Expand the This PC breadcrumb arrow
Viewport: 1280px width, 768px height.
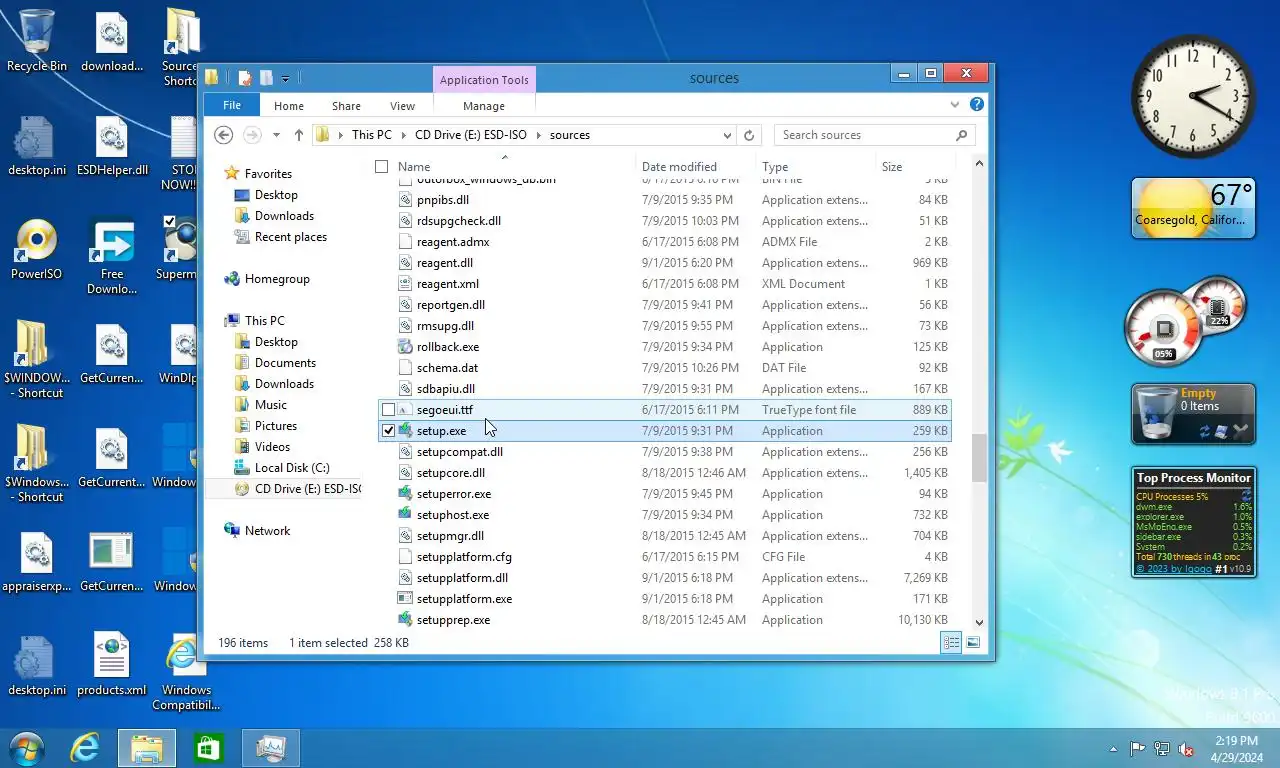(x=403, y=135)
